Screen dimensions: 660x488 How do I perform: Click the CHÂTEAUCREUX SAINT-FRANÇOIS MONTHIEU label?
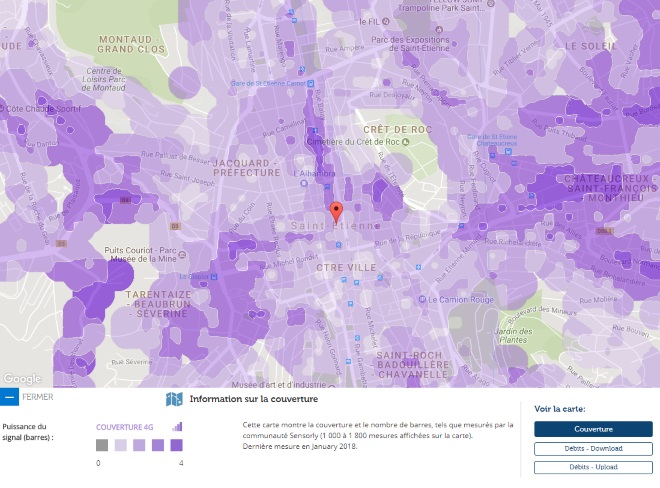pyautogui.click(x=609, y=188)
